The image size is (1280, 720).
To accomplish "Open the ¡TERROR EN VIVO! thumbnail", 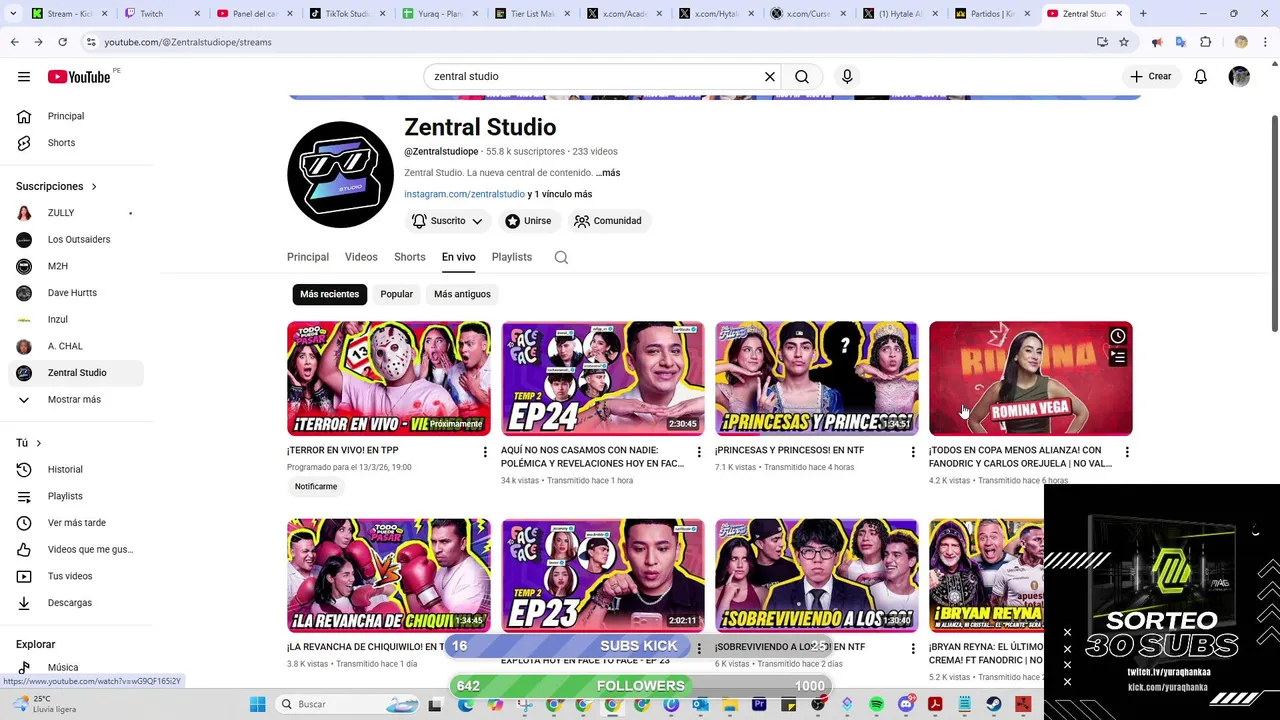I will pyautogui.click(x=388, y=378).
